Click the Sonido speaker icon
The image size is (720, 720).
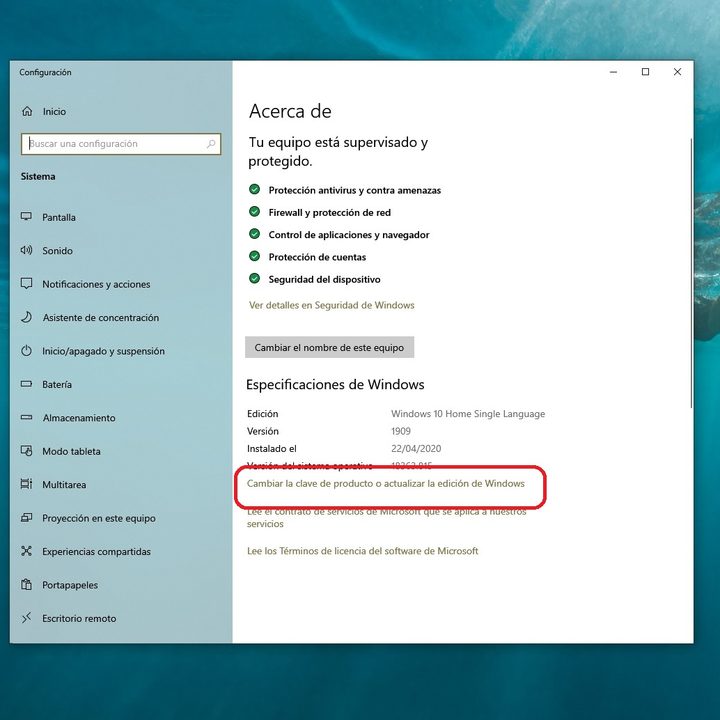[x=27, y=250]
